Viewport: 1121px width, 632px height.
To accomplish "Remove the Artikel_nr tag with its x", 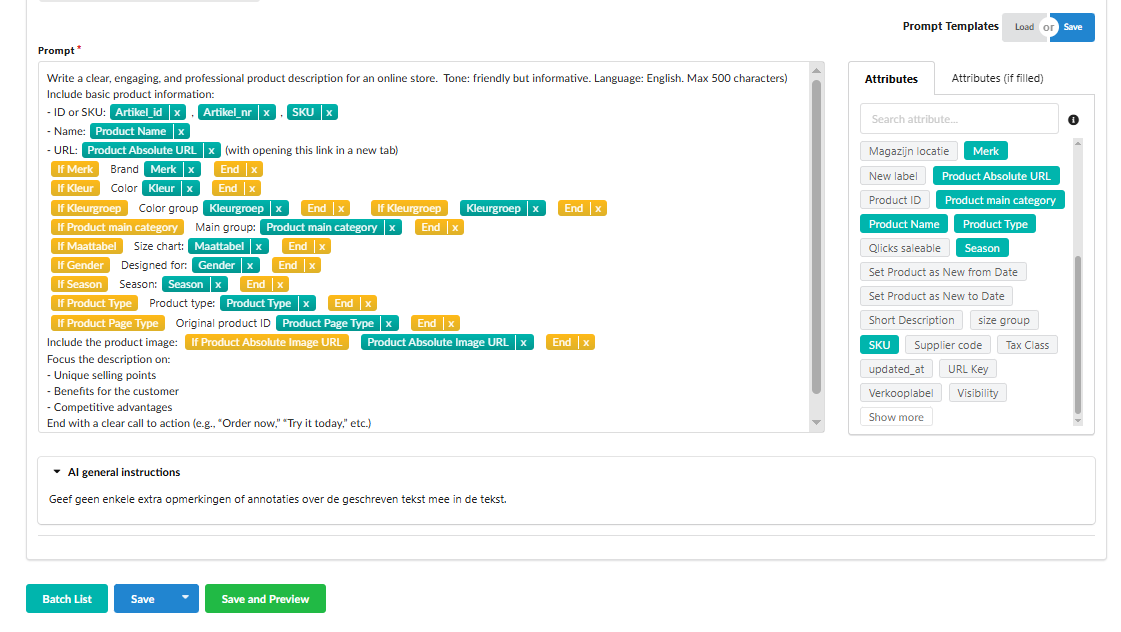I will (267, 112).
